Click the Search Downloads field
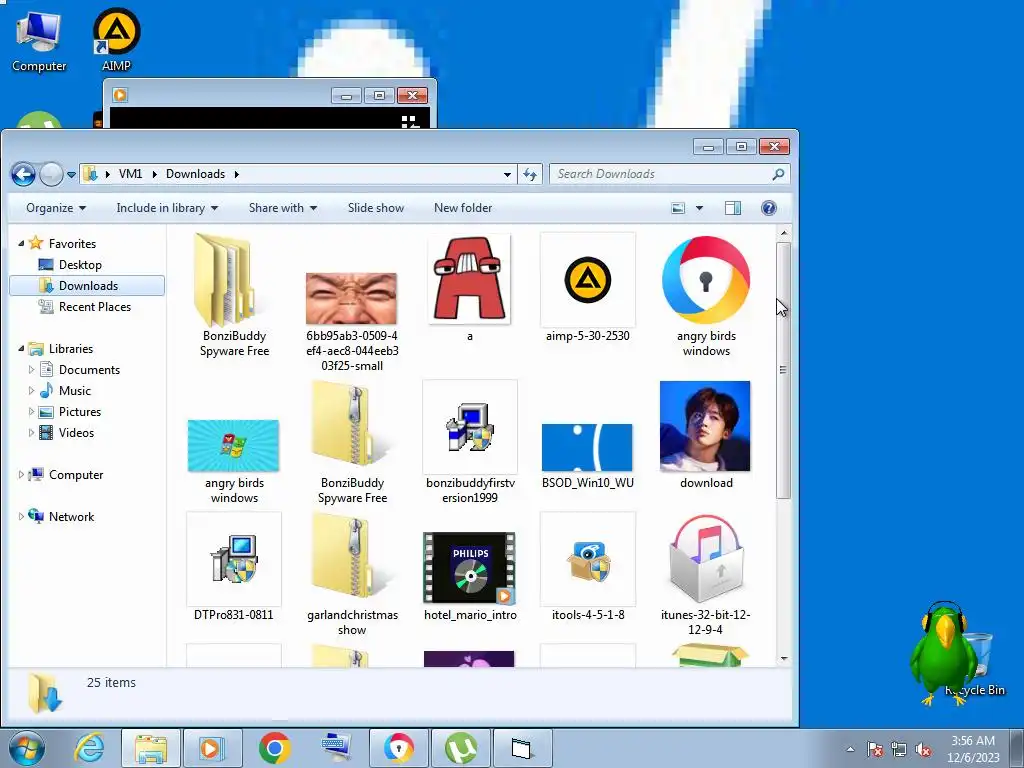This screenshot has width=1024, height=768. (x=669, y=174)
